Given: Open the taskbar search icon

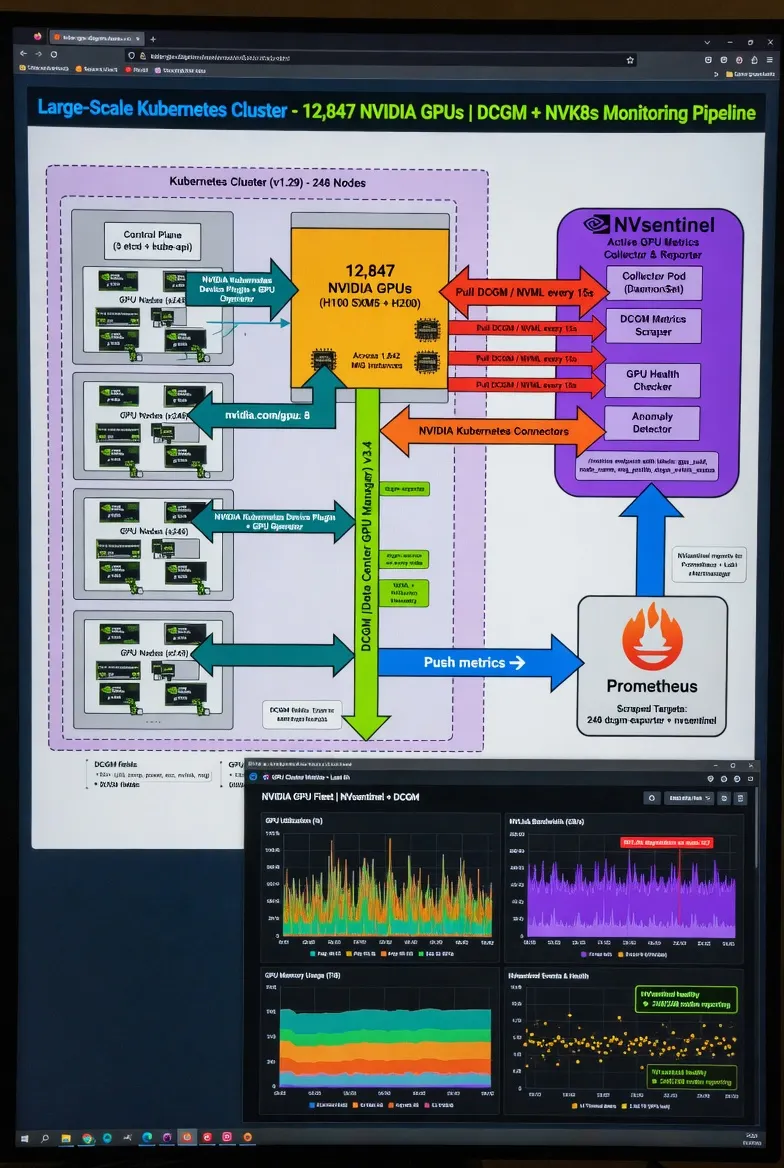Looking at the screenshot, I should 45,1139.
